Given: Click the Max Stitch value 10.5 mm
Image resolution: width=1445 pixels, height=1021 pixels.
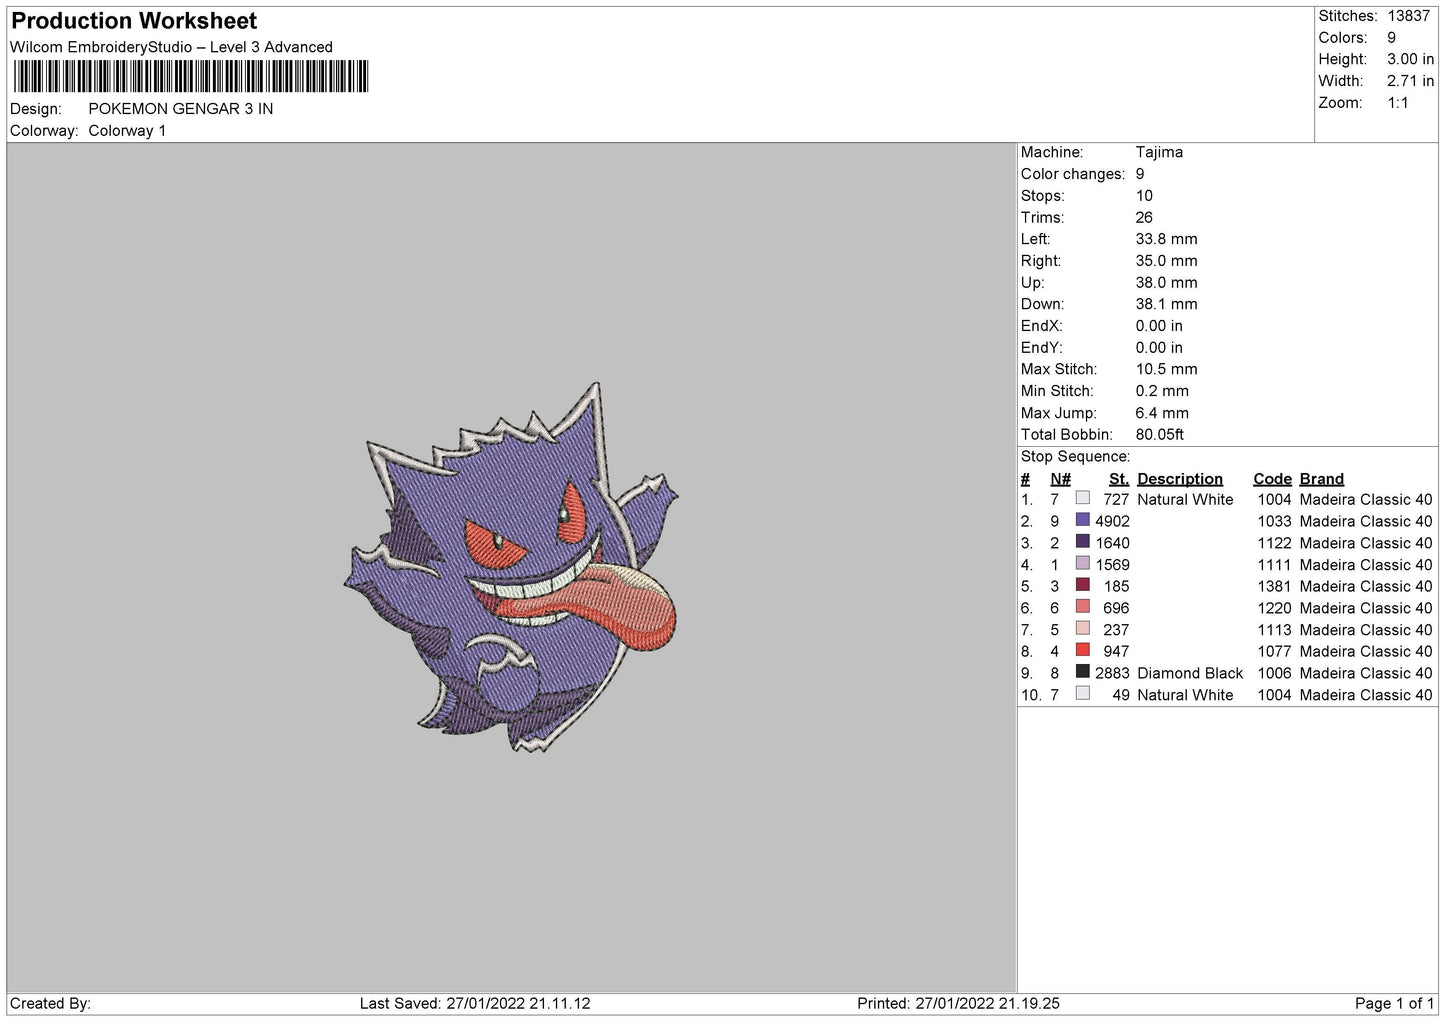Looking at the screenshot, I should point(1166,369).
